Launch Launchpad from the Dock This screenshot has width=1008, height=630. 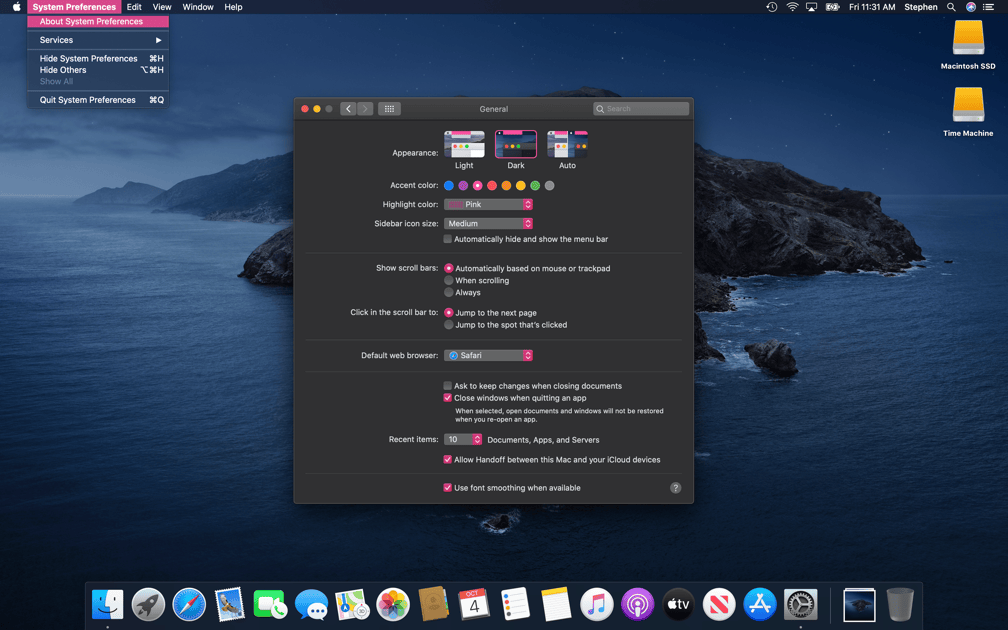coord(148,604)
